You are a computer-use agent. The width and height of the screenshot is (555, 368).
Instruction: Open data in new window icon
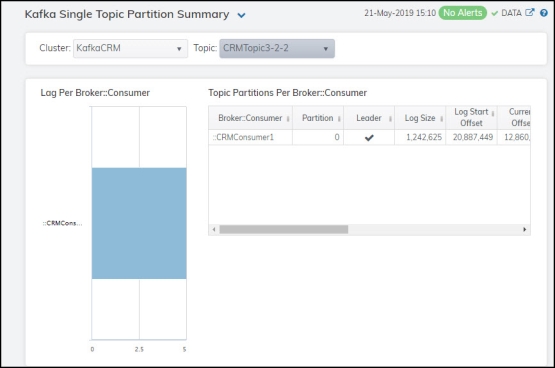coord(530,12)
